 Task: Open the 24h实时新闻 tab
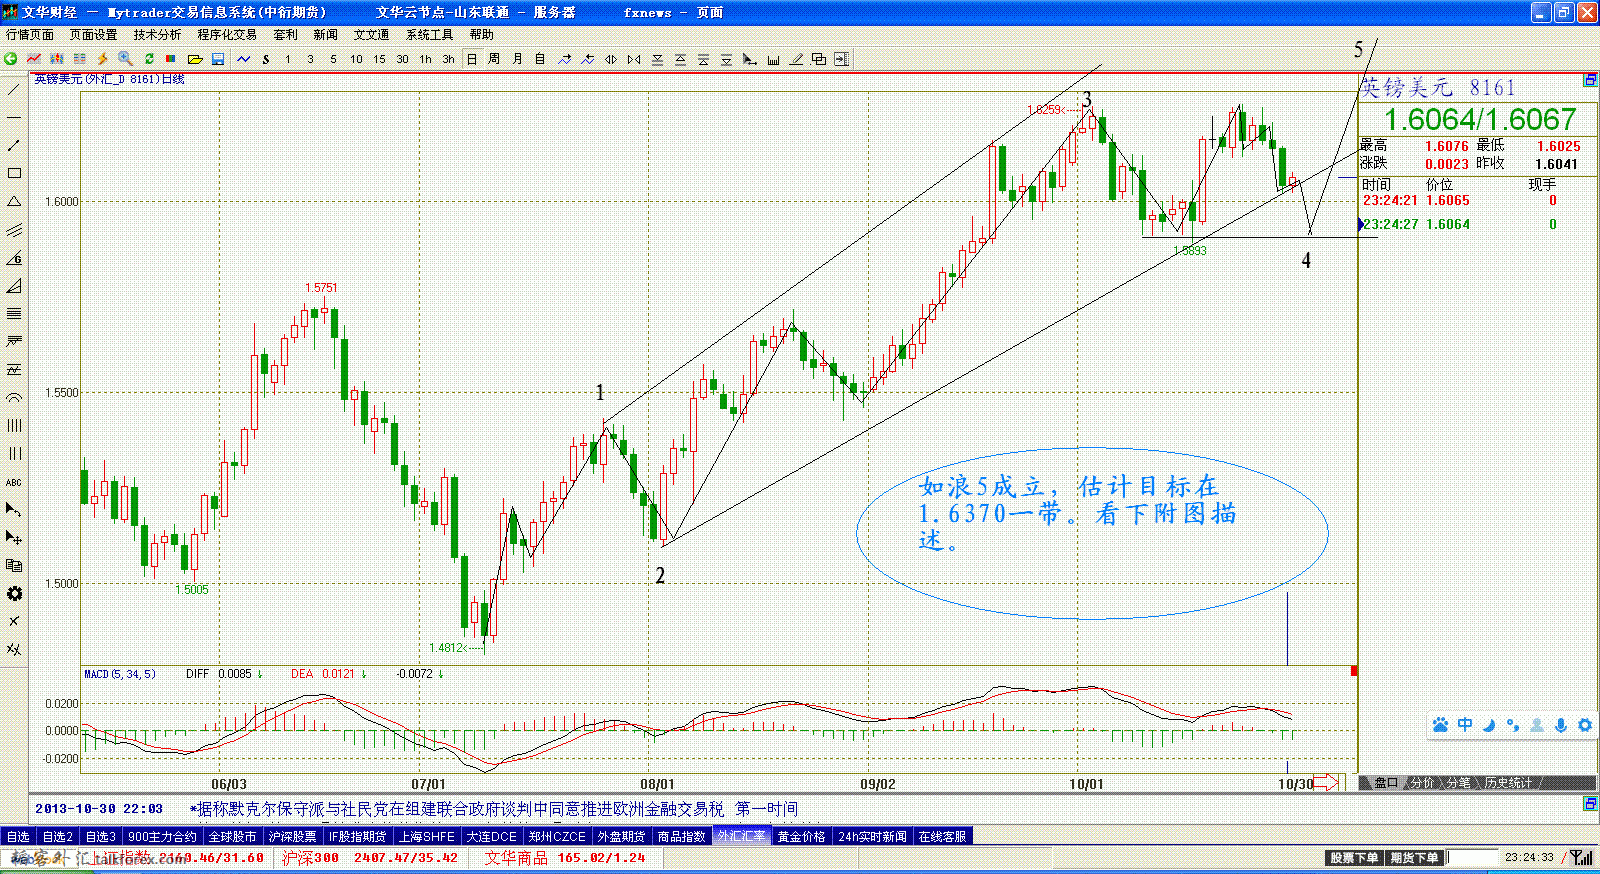[x=872, y=836]
